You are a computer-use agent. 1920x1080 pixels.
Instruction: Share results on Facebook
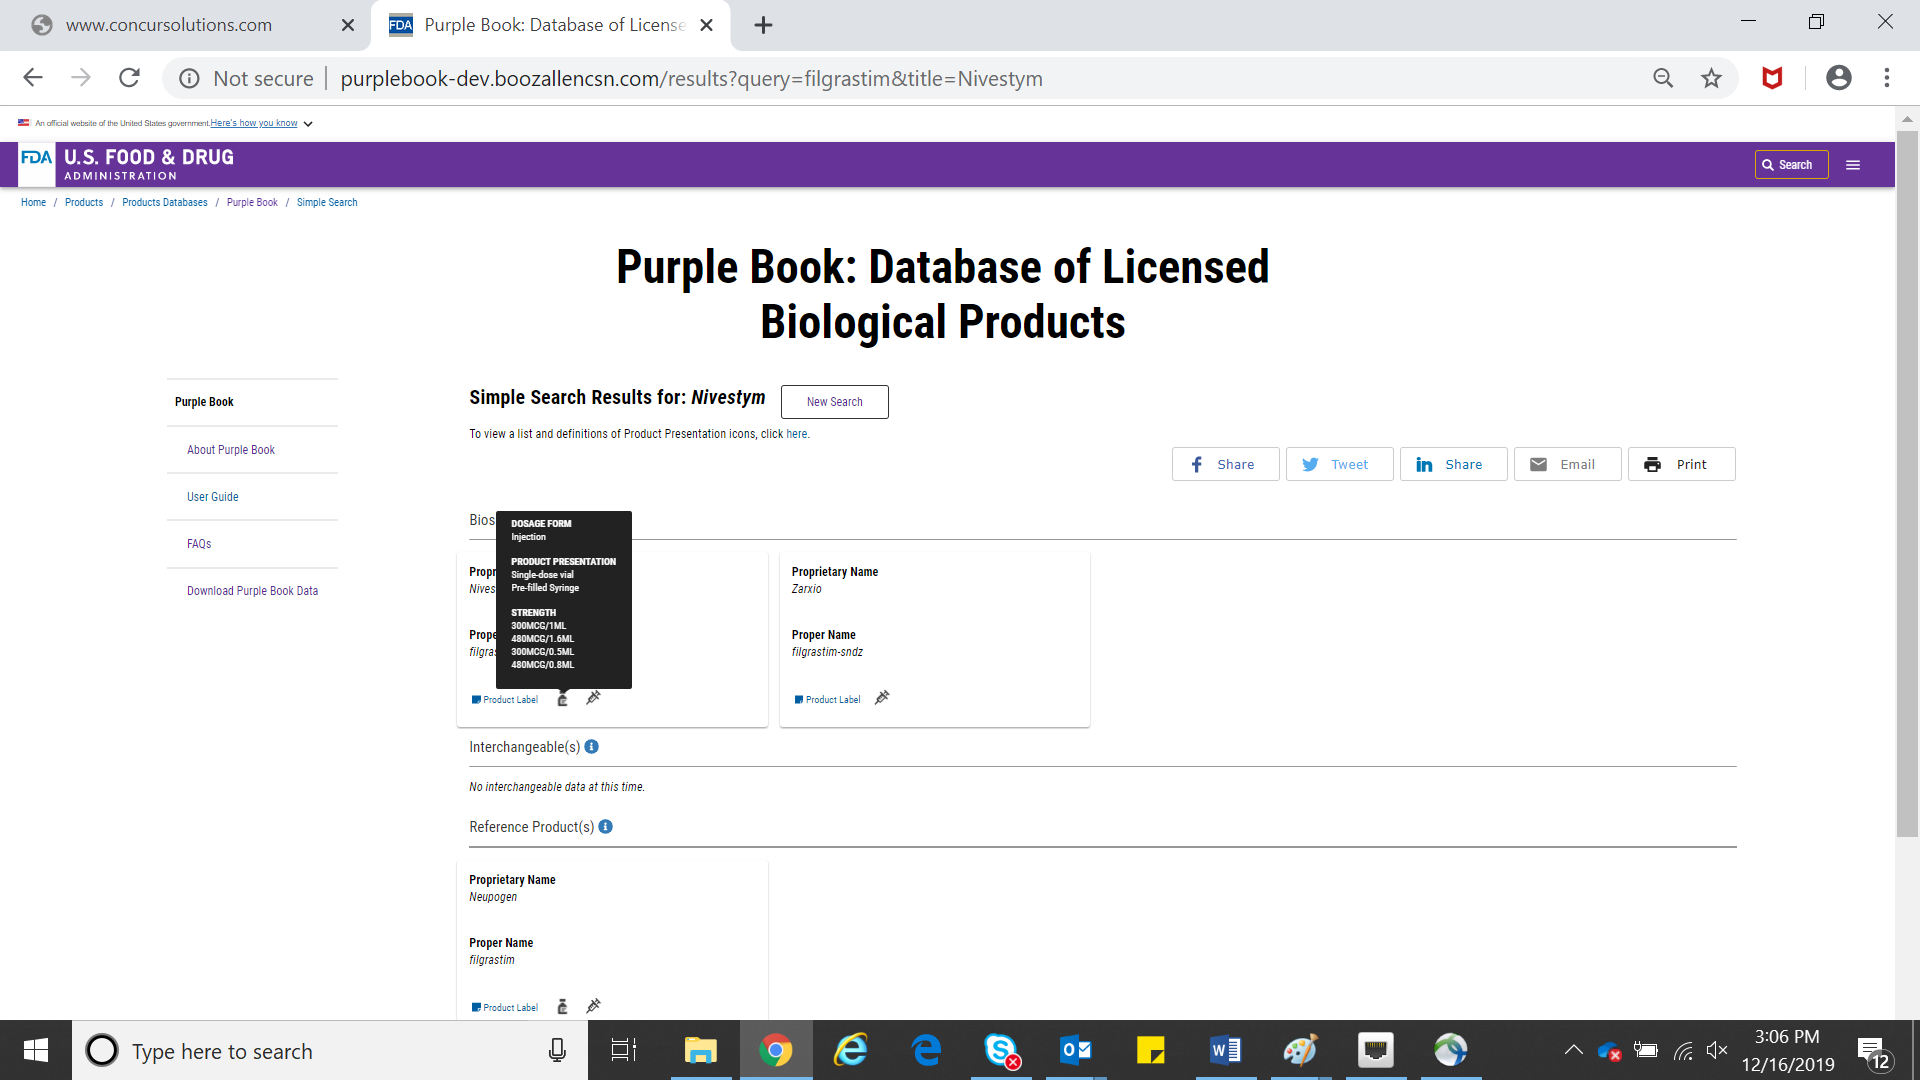(1225, 464)
